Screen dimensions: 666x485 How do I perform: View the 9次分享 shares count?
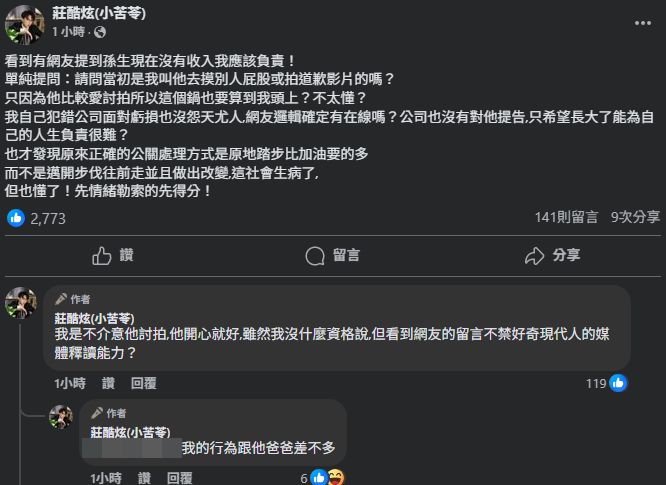(635, 217)
